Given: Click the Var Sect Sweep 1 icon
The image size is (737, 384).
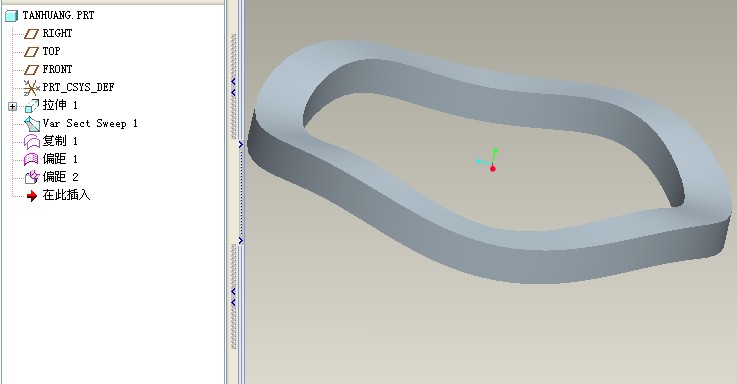Looking at the screenshot, I should tap(32, 124).
